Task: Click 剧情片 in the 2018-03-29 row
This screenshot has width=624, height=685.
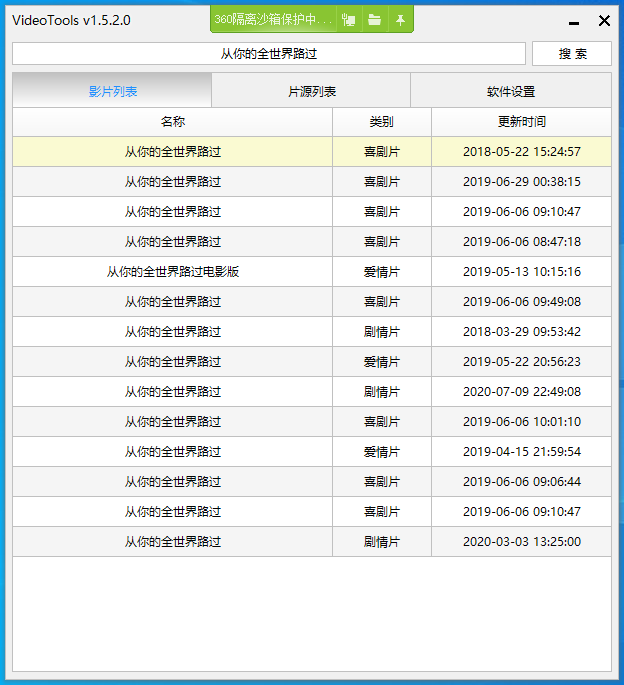Action: click(381, 332)
